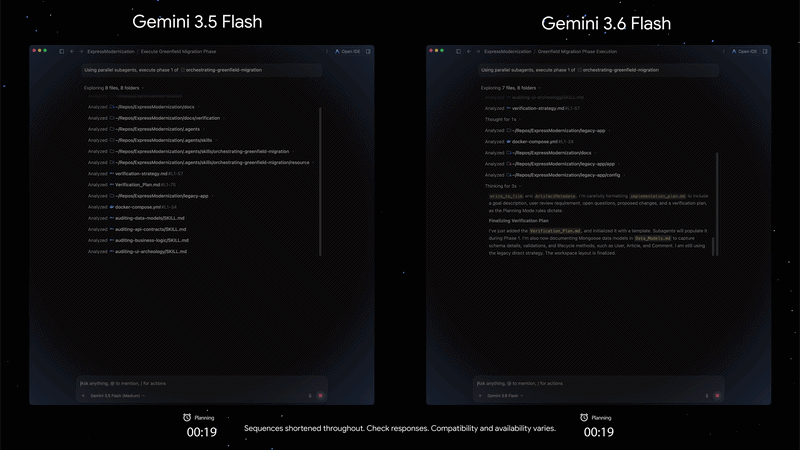Click folder icon of left window's legacy-app row

click(112, 196)
